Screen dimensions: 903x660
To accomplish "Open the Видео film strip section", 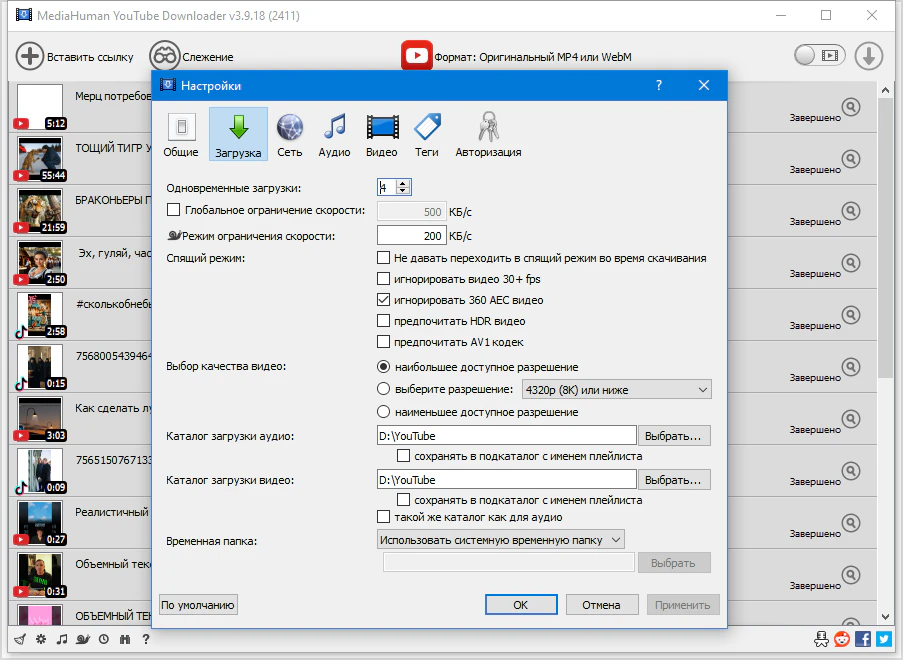I will (x=382, y=134).
